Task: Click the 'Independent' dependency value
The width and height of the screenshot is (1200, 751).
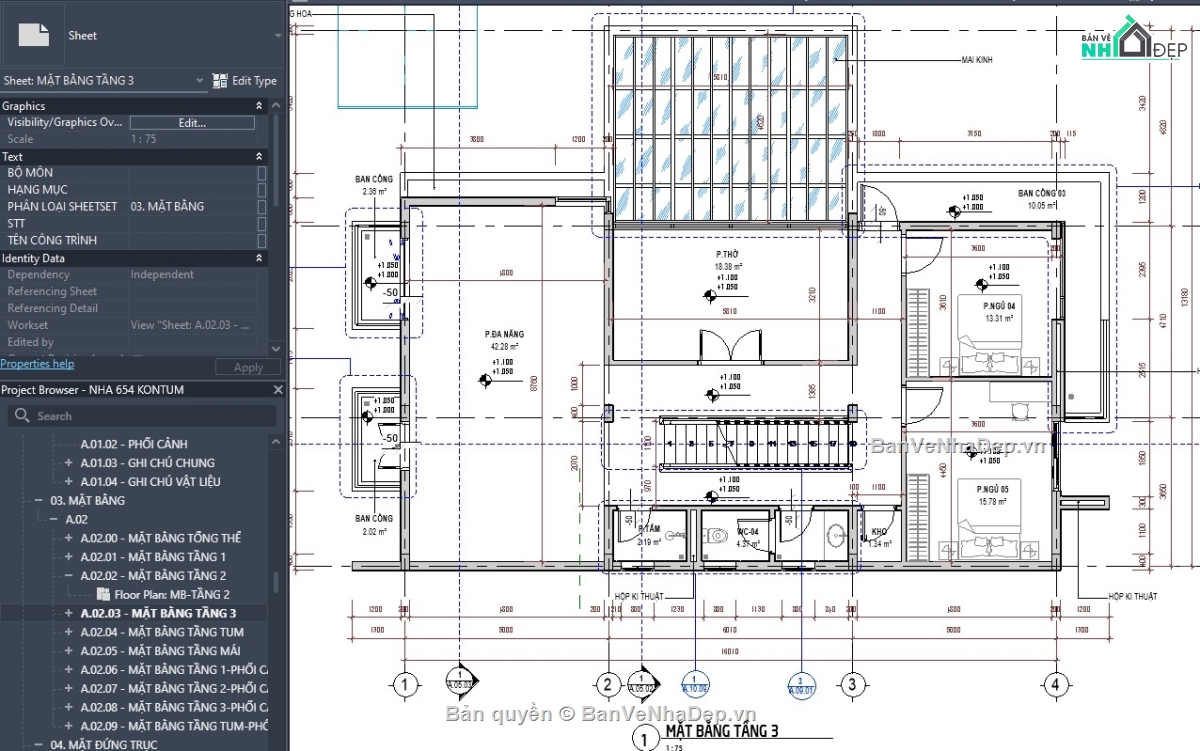Action: coord(164,274)
